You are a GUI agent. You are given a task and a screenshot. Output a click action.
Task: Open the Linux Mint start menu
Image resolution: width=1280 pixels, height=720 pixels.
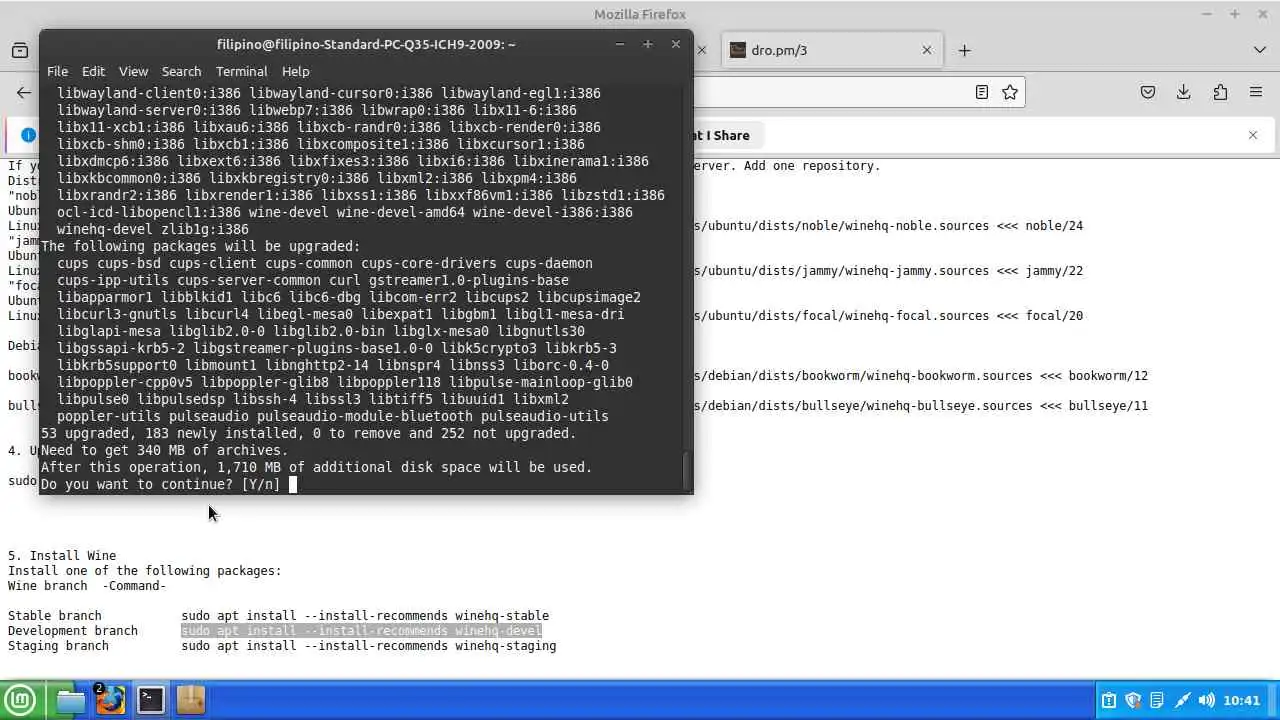[20, 700]
